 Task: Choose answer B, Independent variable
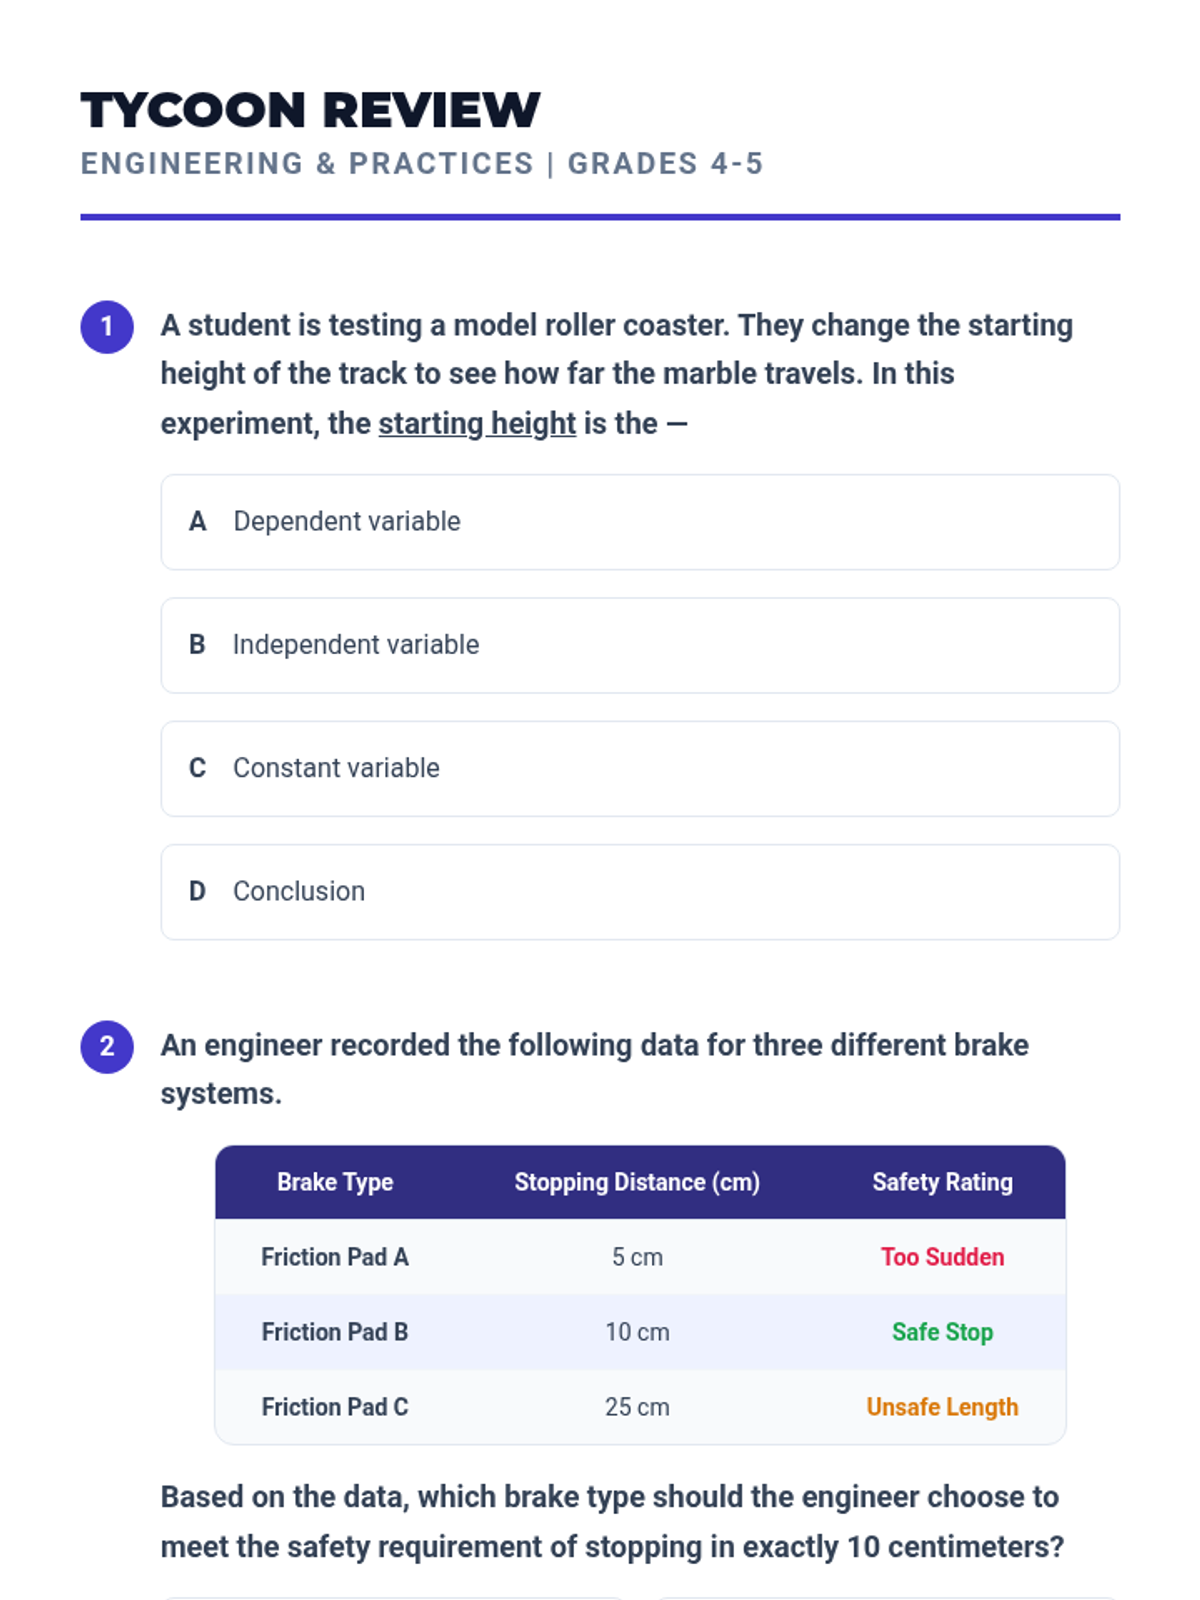(x=640, y=645)
